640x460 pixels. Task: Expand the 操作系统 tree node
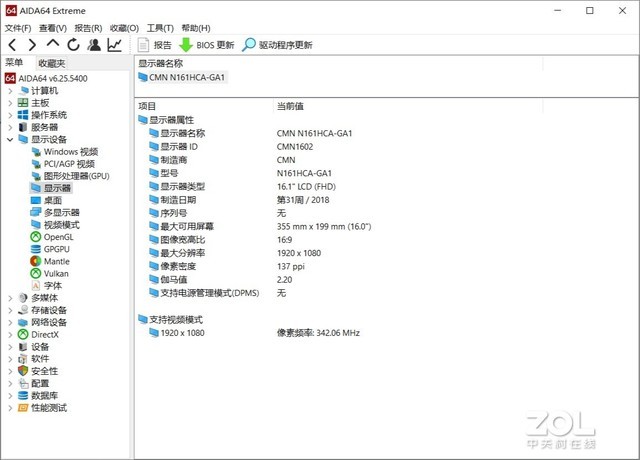[x=10, y=115]
